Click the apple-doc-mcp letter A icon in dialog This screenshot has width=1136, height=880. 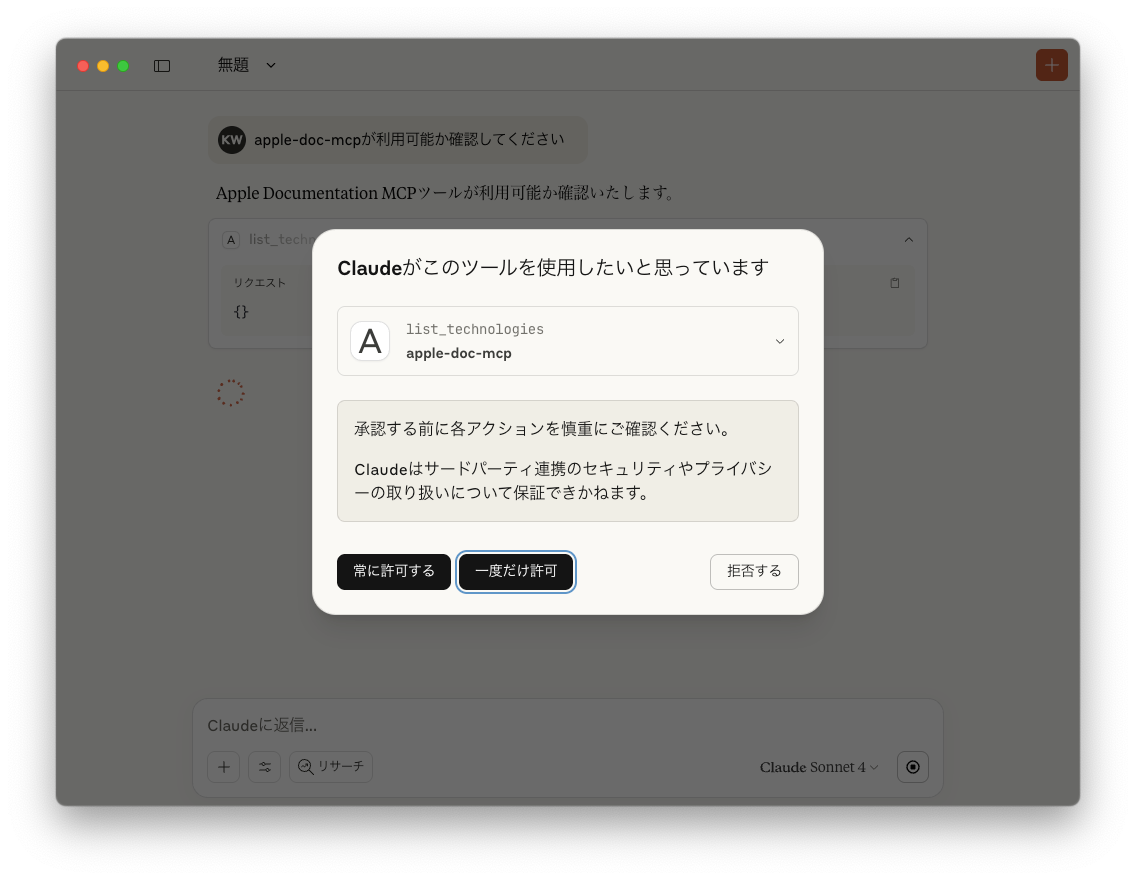[x=370, y=341]
